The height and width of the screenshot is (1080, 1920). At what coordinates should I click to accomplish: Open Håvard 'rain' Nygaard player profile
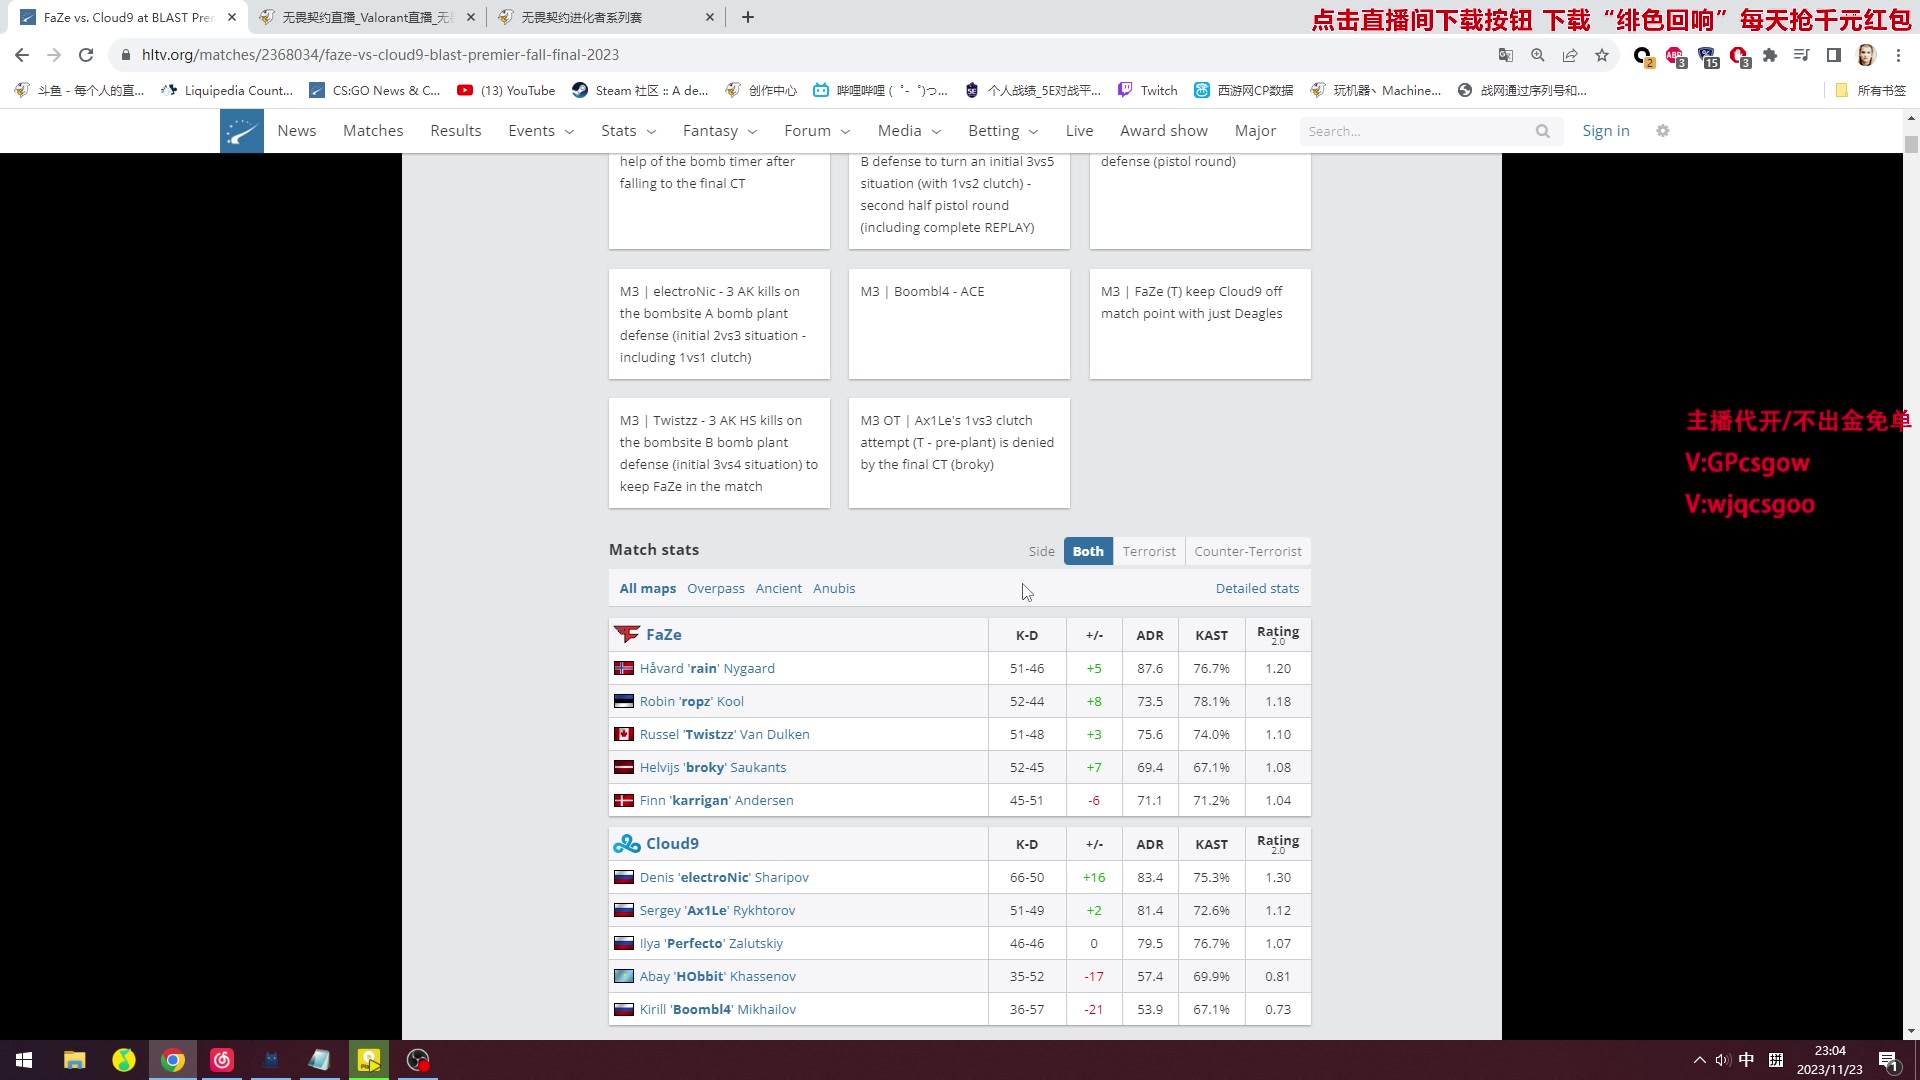pyautogui.click(x=707, y=669)
